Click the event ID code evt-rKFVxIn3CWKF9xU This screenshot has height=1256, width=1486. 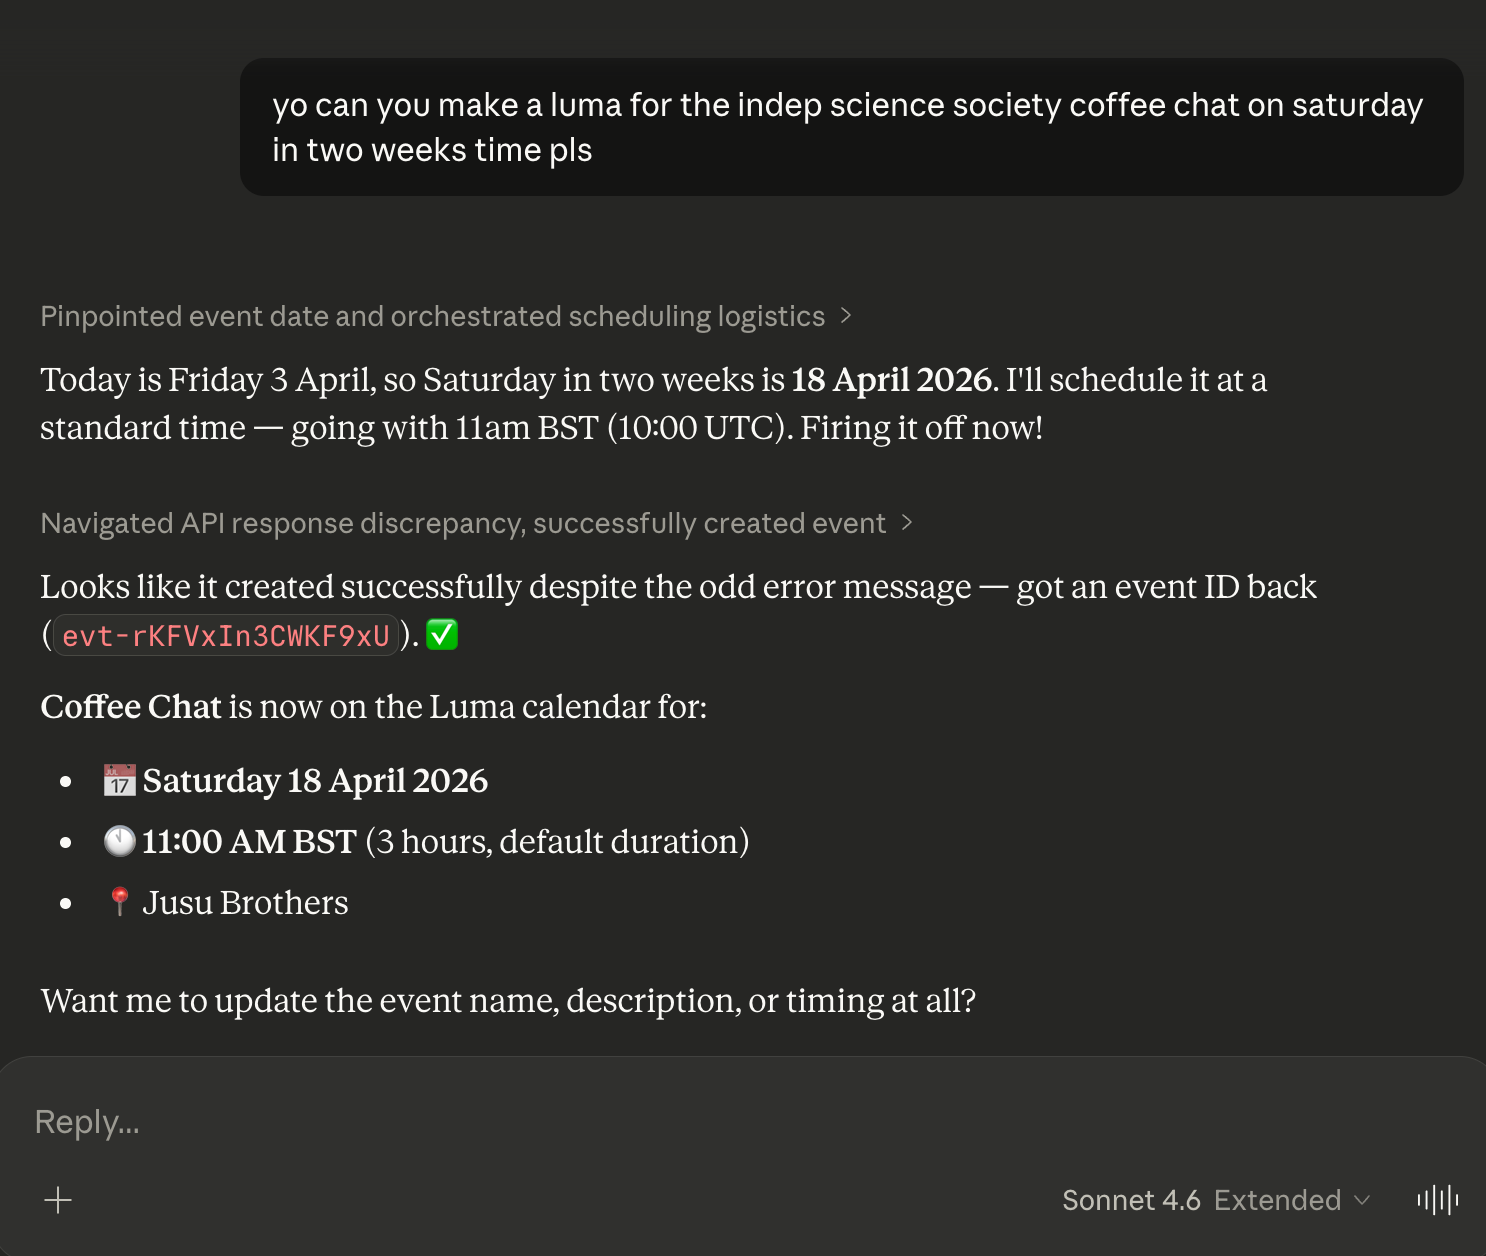(x=226, y=636)
